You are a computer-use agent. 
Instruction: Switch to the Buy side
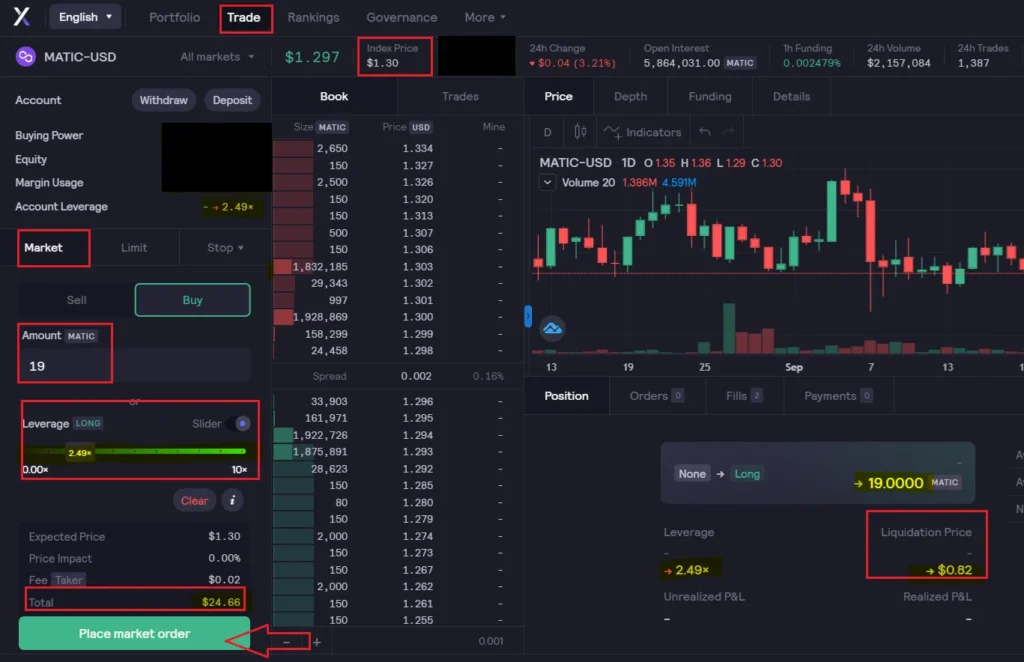pyautogui.click(x=192, y=300)
